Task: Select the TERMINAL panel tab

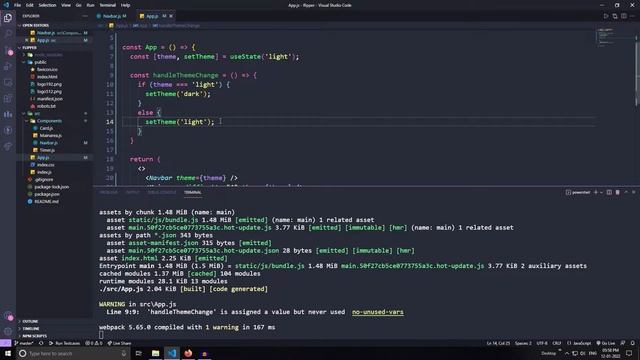Action: click(193, 192)
